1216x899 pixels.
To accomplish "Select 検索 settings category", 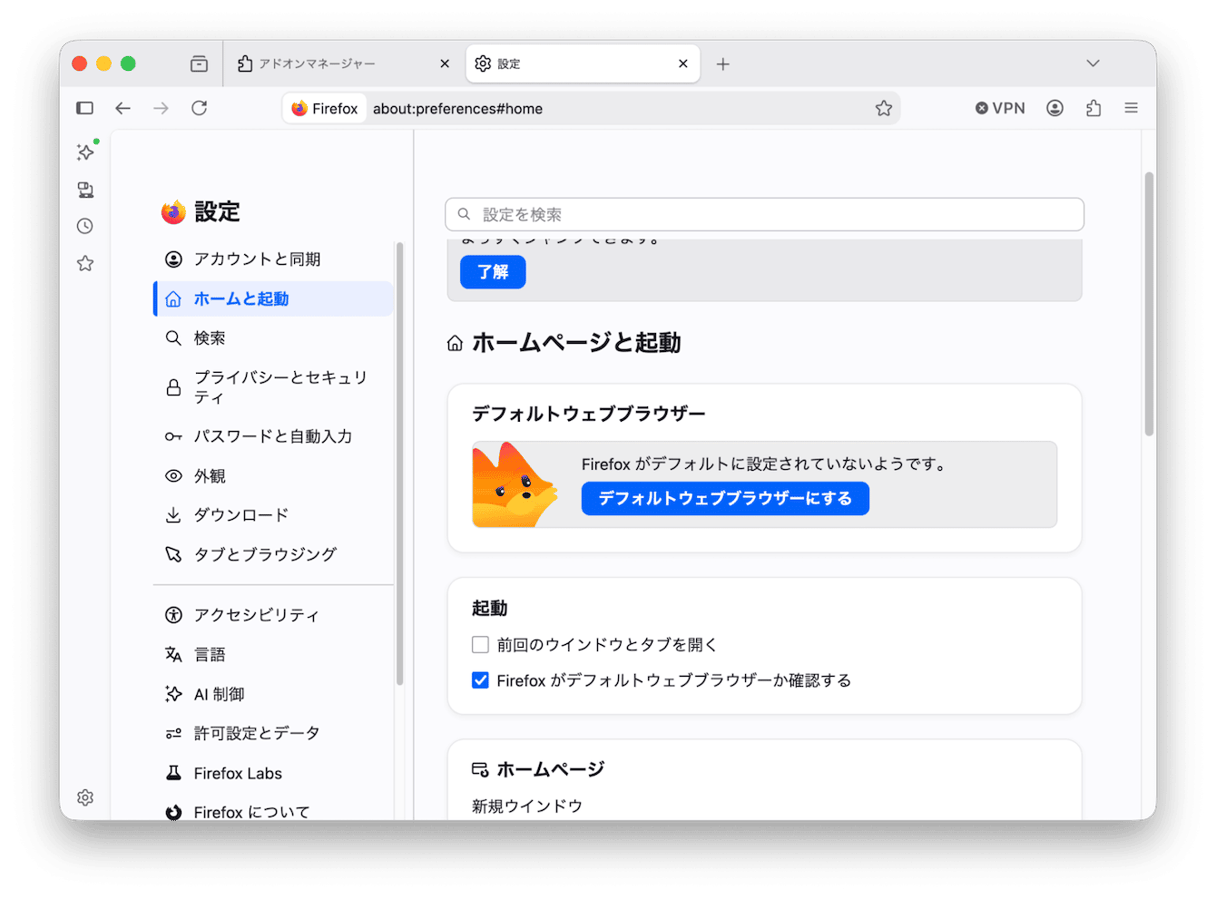I will pos(273,338).
